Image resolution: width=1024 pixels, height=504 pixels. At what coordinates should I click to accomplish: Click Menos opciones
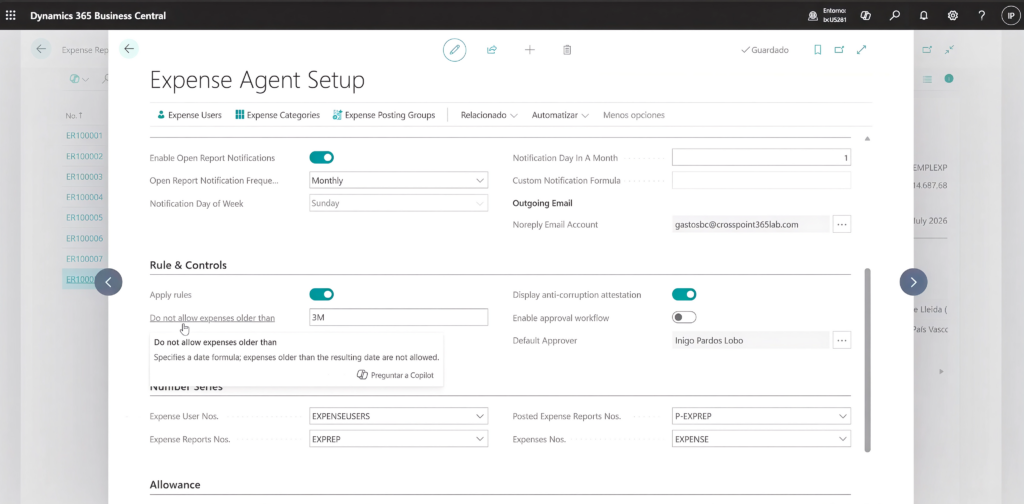coord(633,115)
